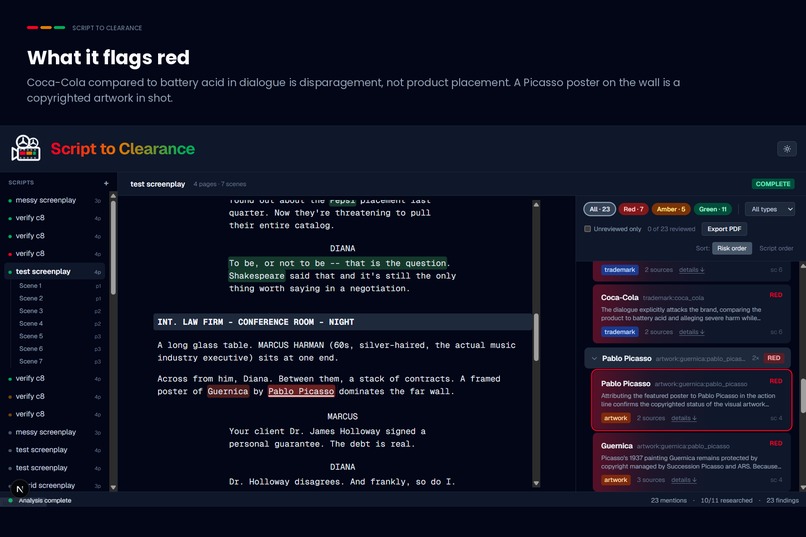Open verify c8 script with red dot

pos(56,253)
